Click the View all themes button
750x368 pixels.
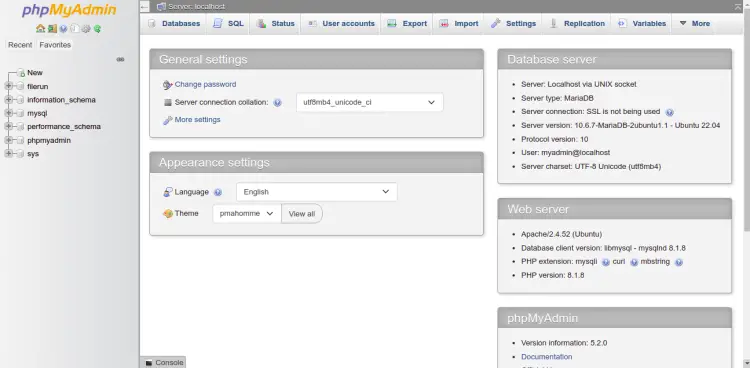[302, 214]
